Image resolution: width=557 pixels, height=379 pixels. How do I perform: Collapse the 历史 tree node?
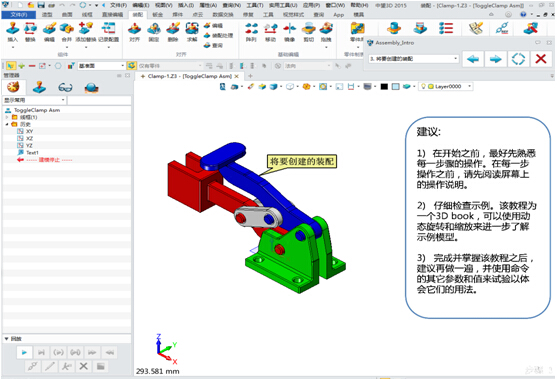(7, 124)
